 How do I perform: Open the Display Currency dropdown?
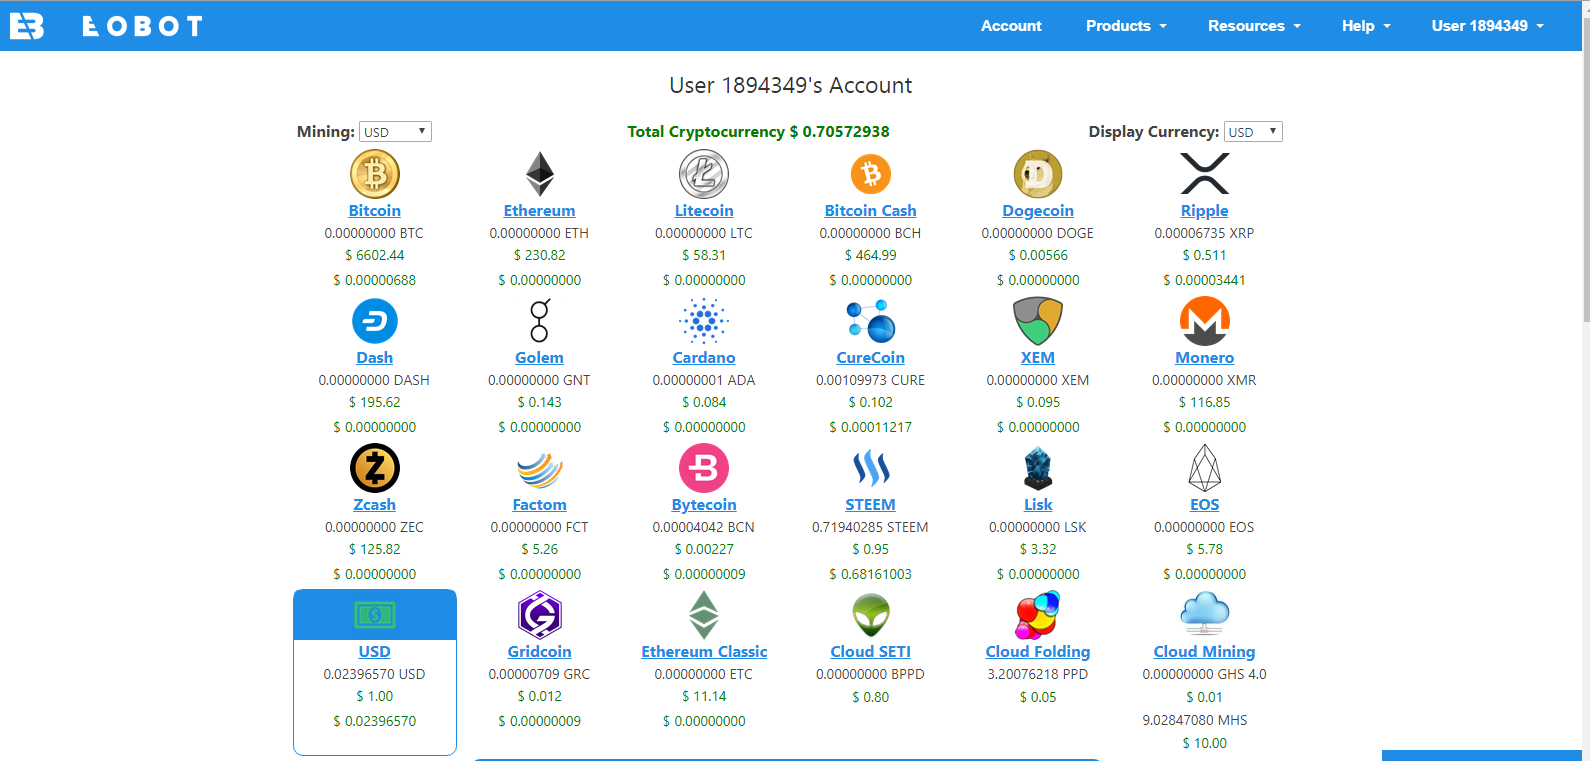(1253, 132)
